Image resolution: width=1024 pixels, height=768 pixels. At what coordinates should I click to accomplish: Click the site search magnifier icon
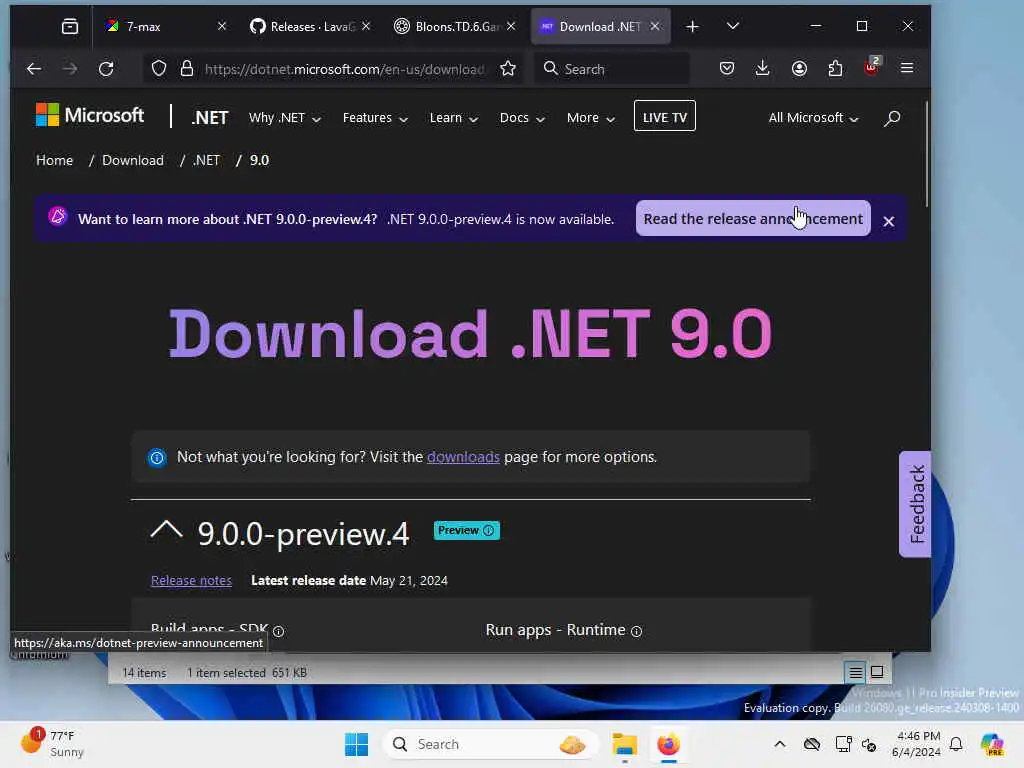coord(892,118)
